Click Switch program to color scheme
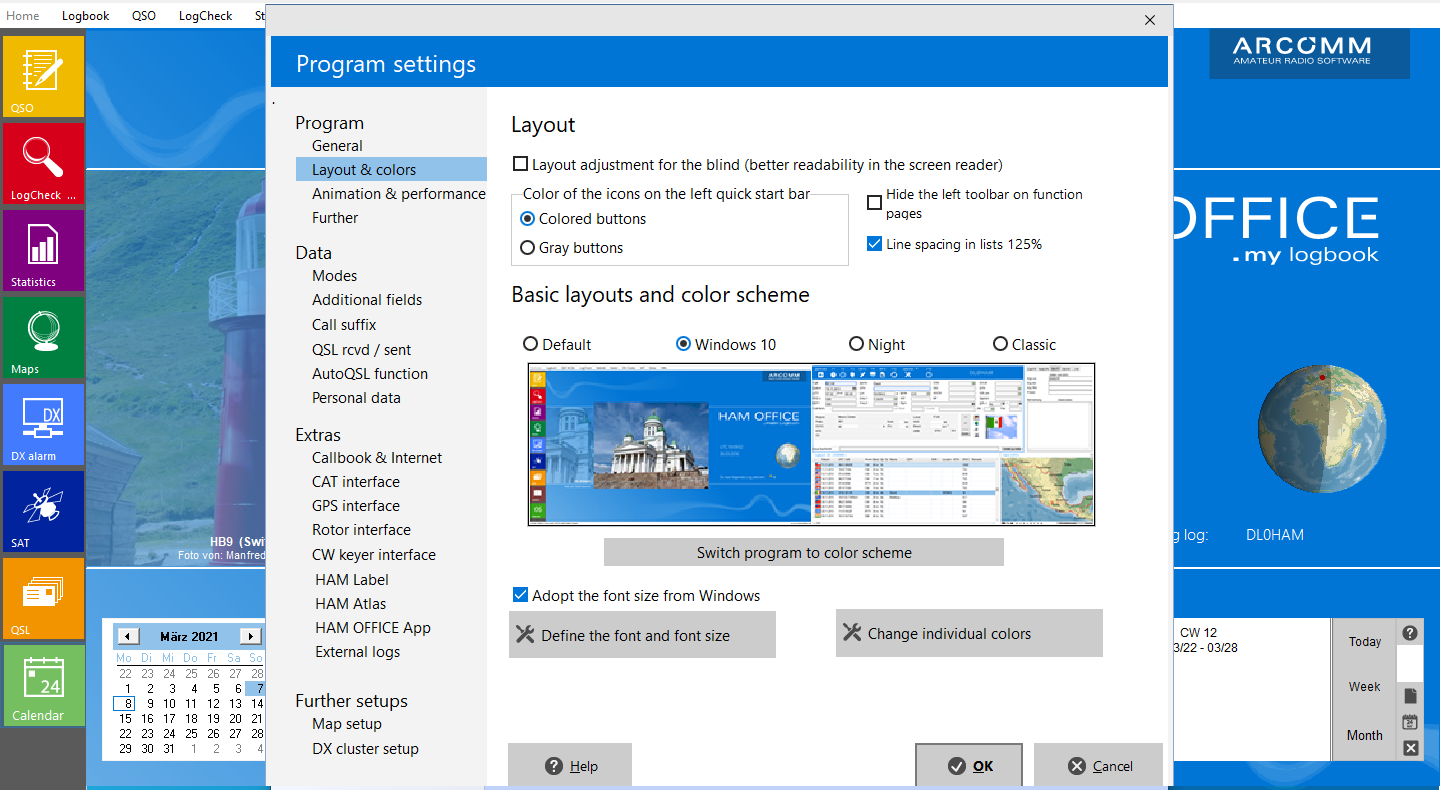The height and width of the screenshot is (790, 1440). tap(804, 552)
